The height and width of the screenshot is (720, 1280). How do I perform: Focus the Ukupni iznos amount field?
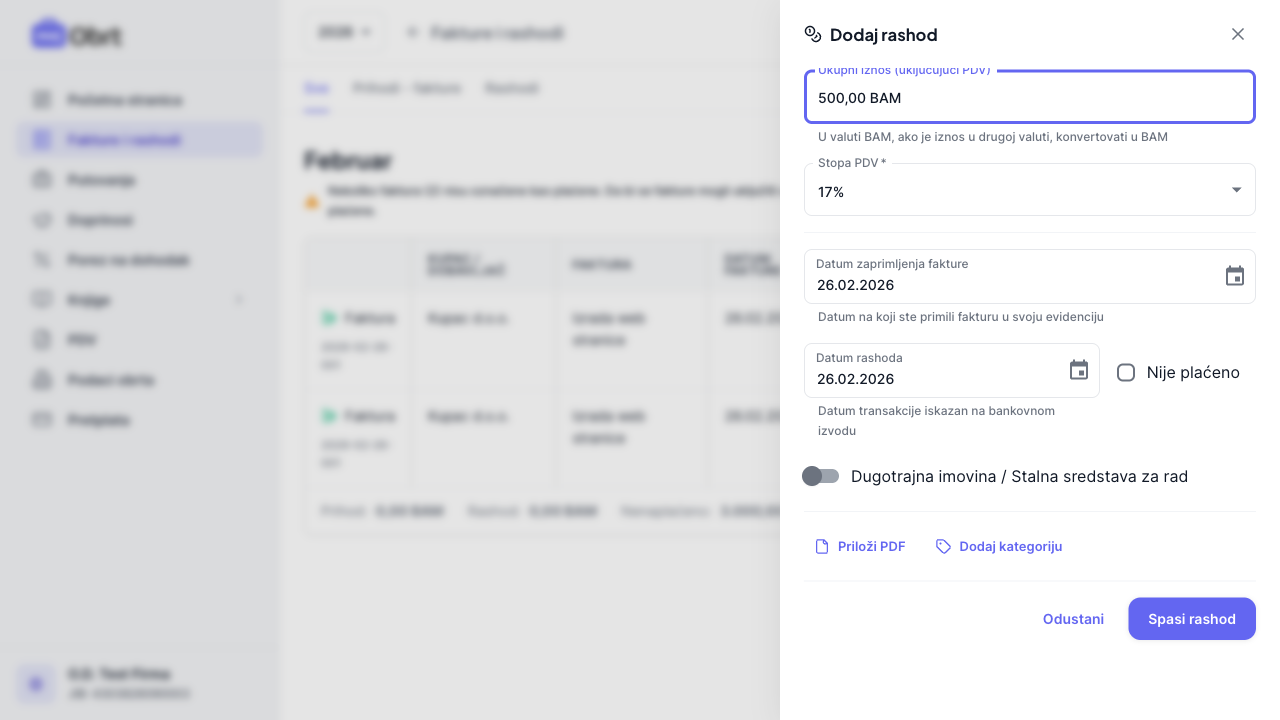coord(1029,98)
